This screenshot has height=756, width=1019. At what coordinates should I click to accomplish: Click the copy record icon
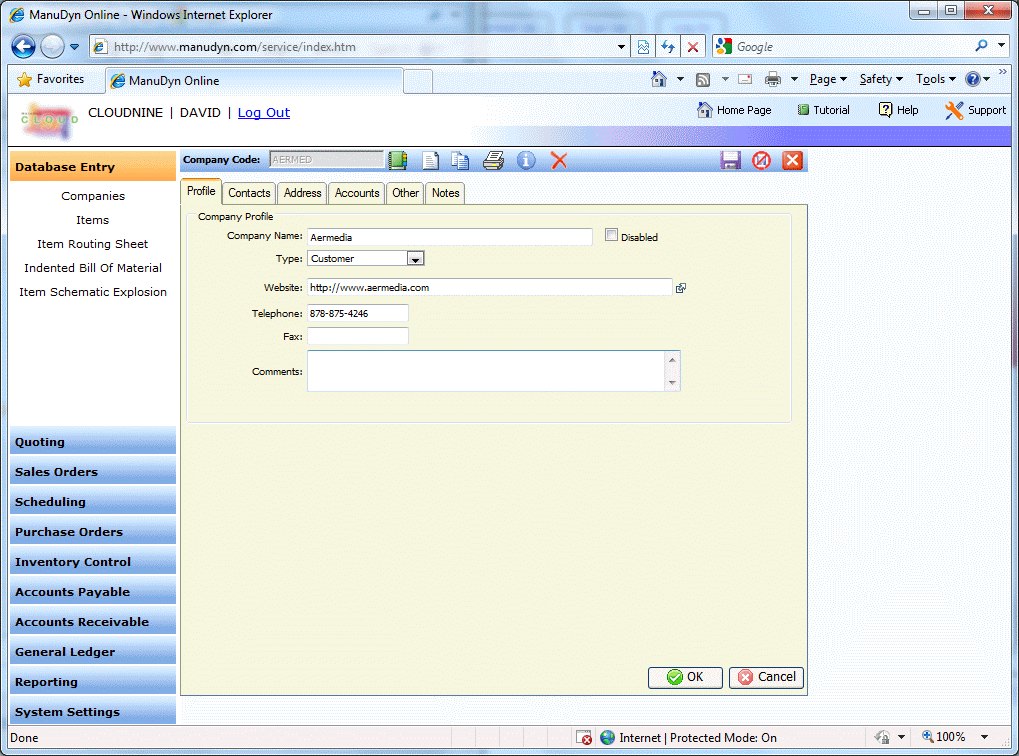point(460,160)
